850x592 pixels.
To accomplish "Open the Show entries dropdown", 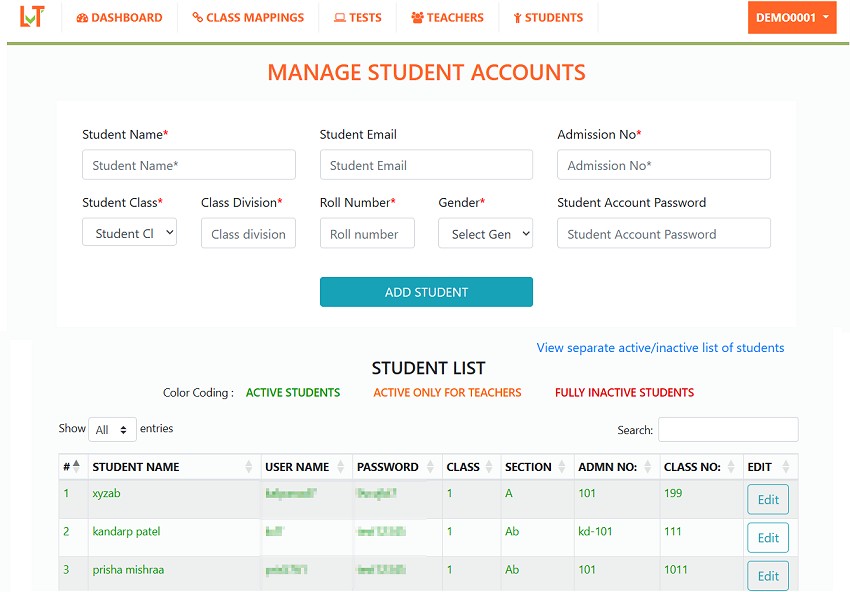I will pyautogui.click(x=112, y=429).
